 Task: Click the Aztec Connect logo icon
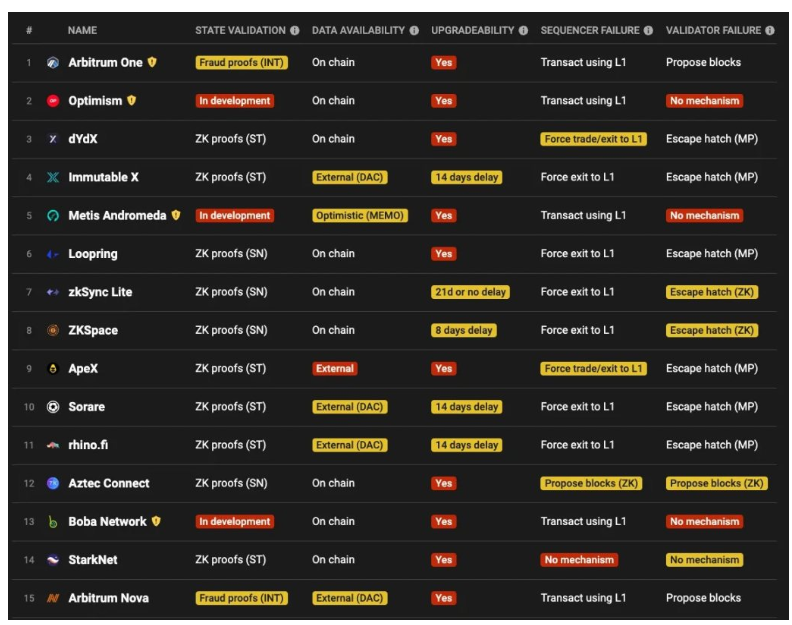[53, 484]
